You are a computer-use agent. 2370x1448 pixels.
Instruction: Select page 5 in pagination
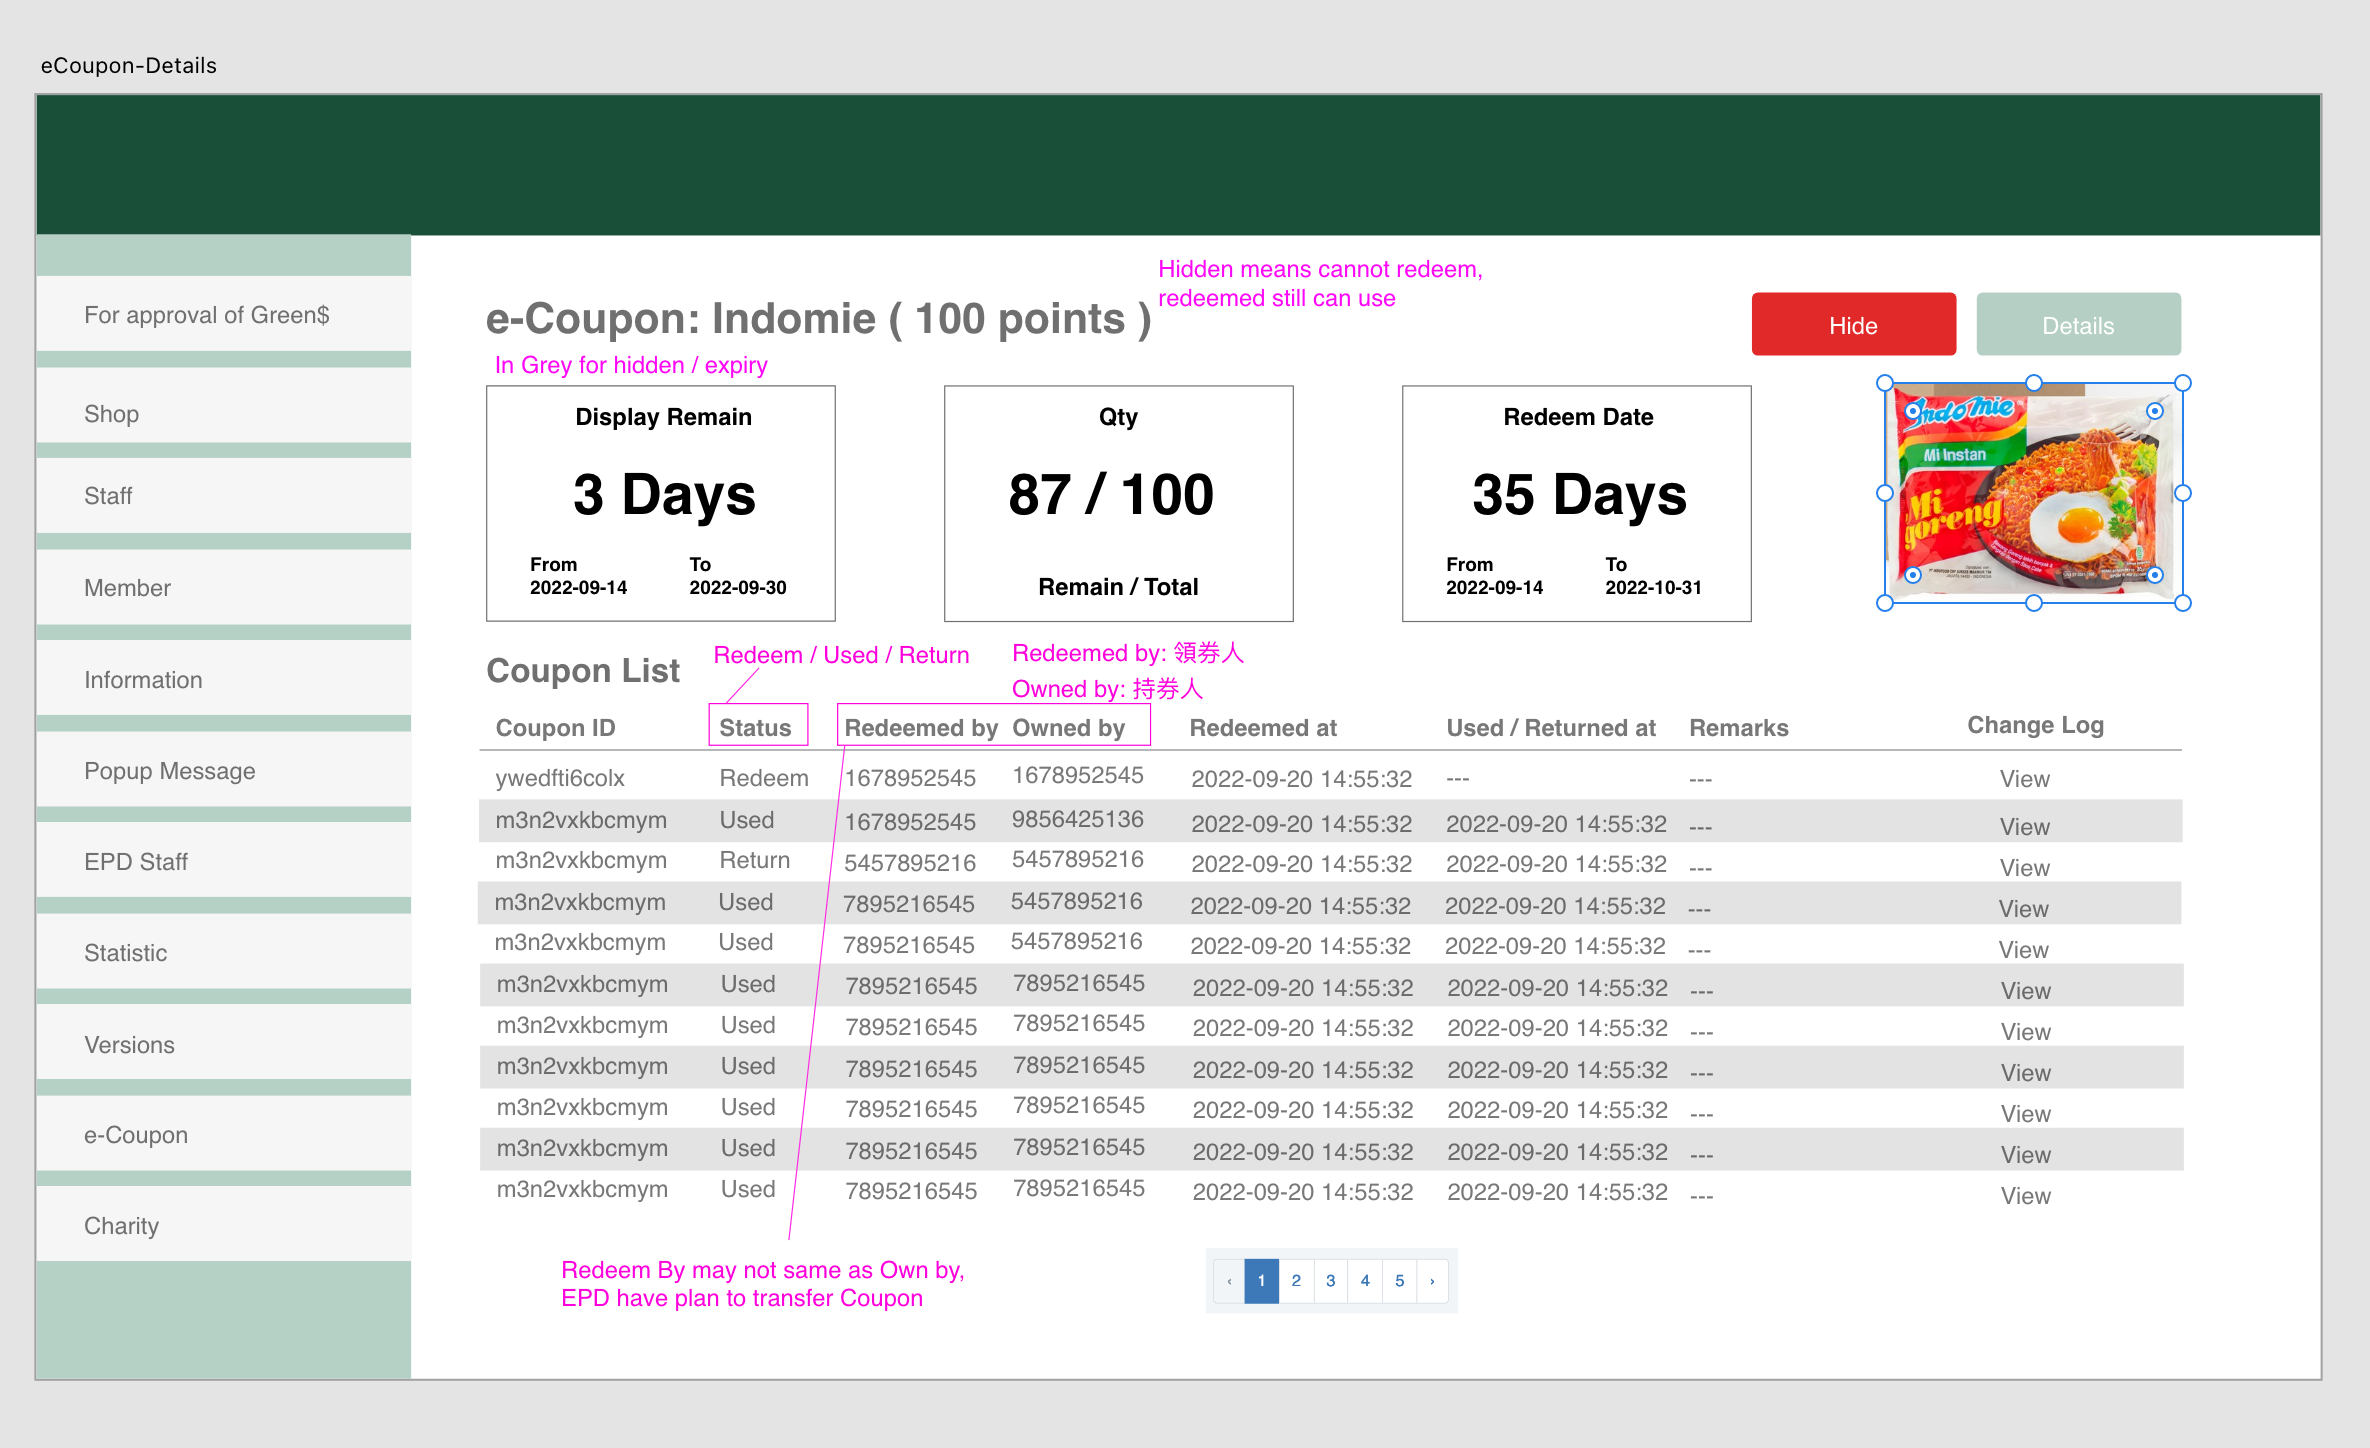1399,1281
